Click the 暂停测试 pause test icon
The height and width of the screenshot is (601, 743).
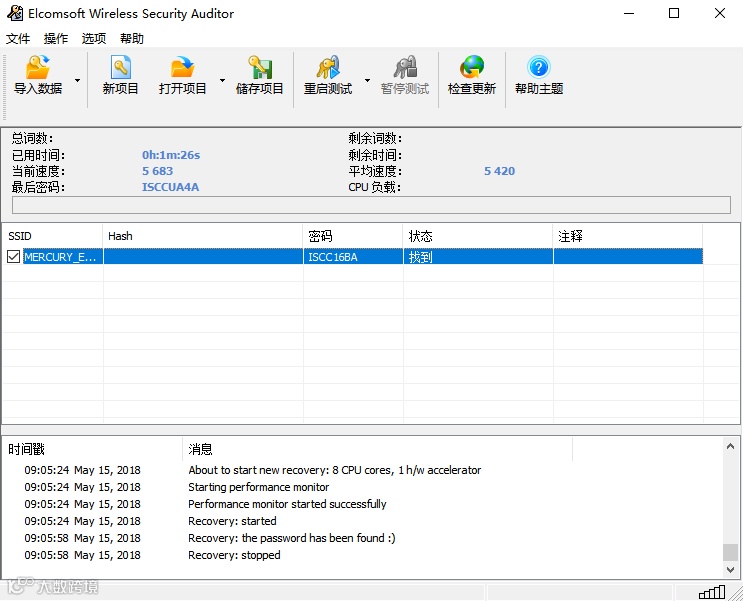click(x=405, y=67)
